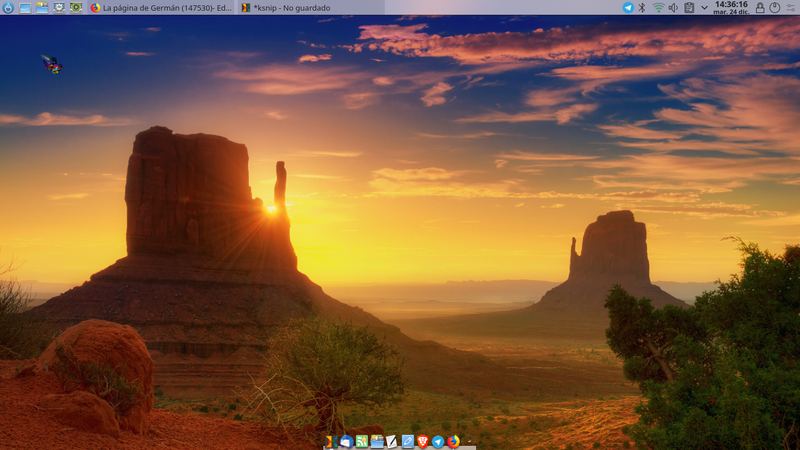The height and width of the screenshot is (450, 800).
Task: Open Telegram tray icon in top panel
Action: coord(628,7)
